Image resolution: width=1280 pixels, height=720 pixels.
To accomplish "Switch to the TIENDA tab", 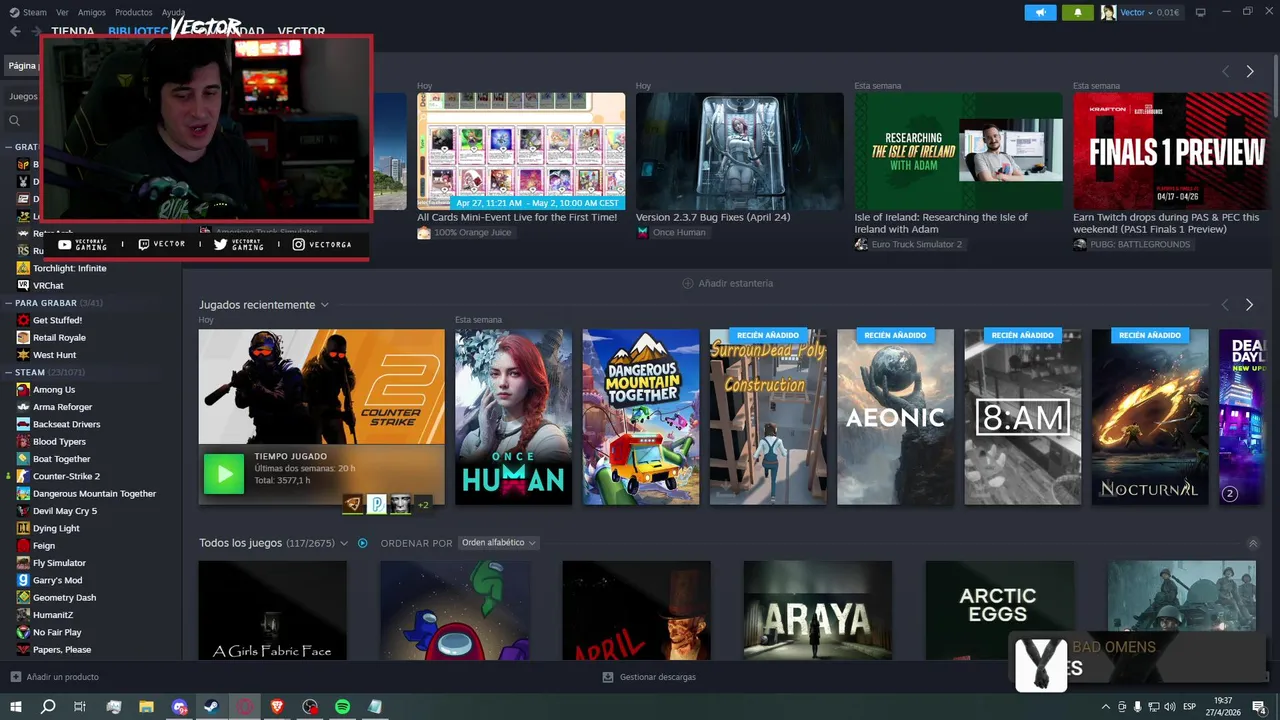I will [x=73, y=31].
